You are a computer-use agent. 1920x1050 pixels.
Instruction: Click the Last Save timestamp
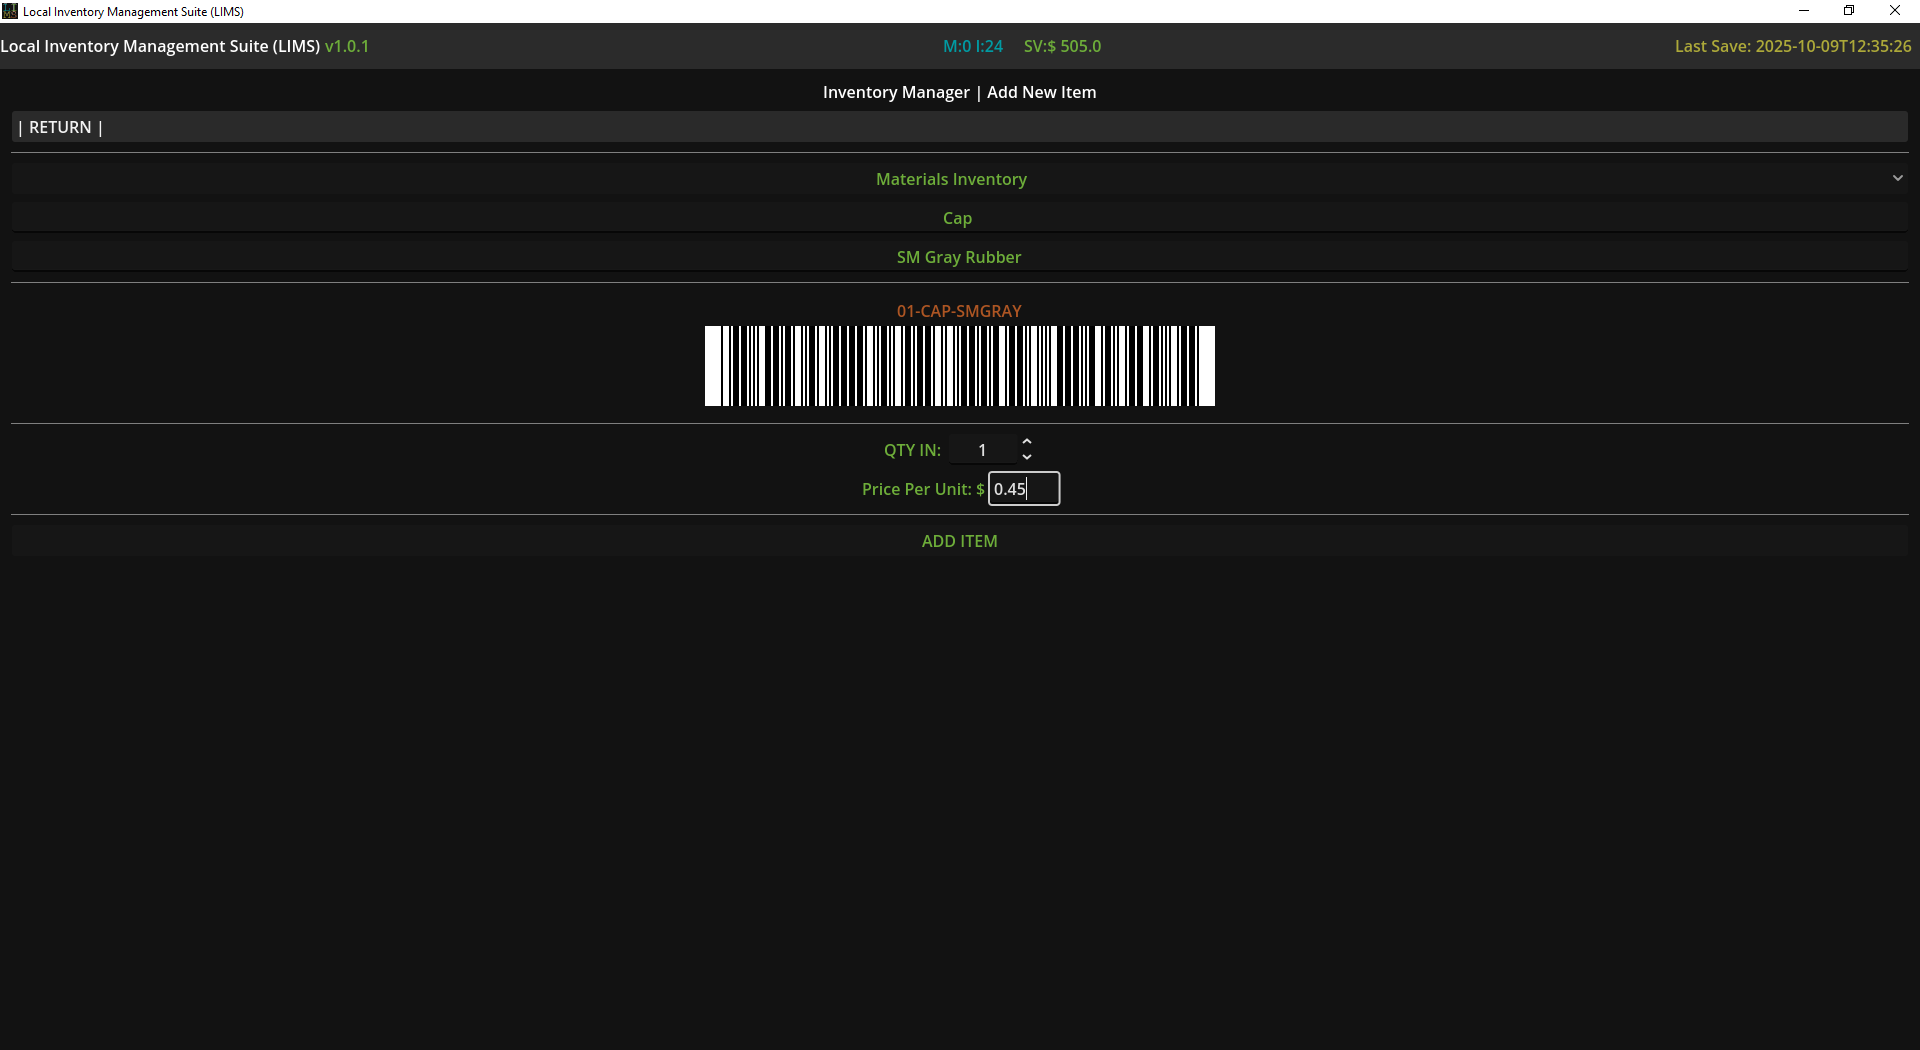pos(1793,46)
